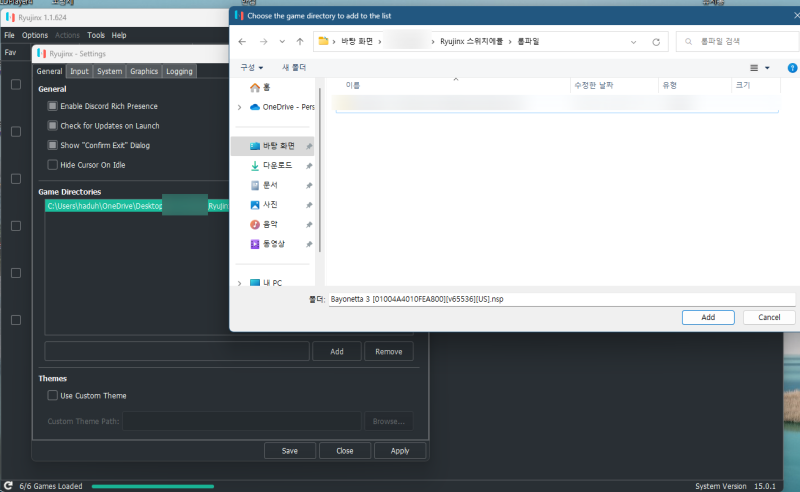800x492 pixels.
Task: Expand the OneDrive tree node
Action: pos(239,107)
